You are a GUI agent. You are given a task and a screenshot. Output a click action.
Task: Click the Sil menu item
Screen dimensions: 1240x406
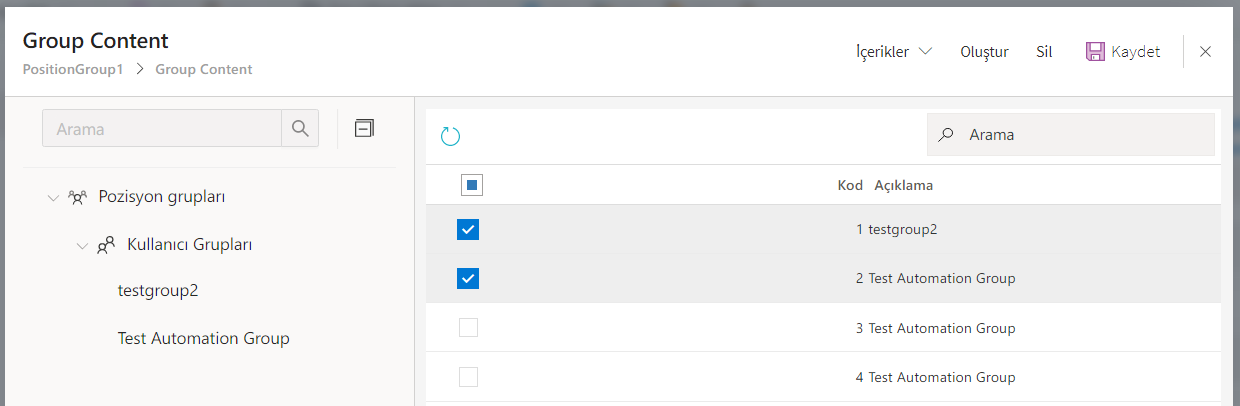[x=1044, y=52]
